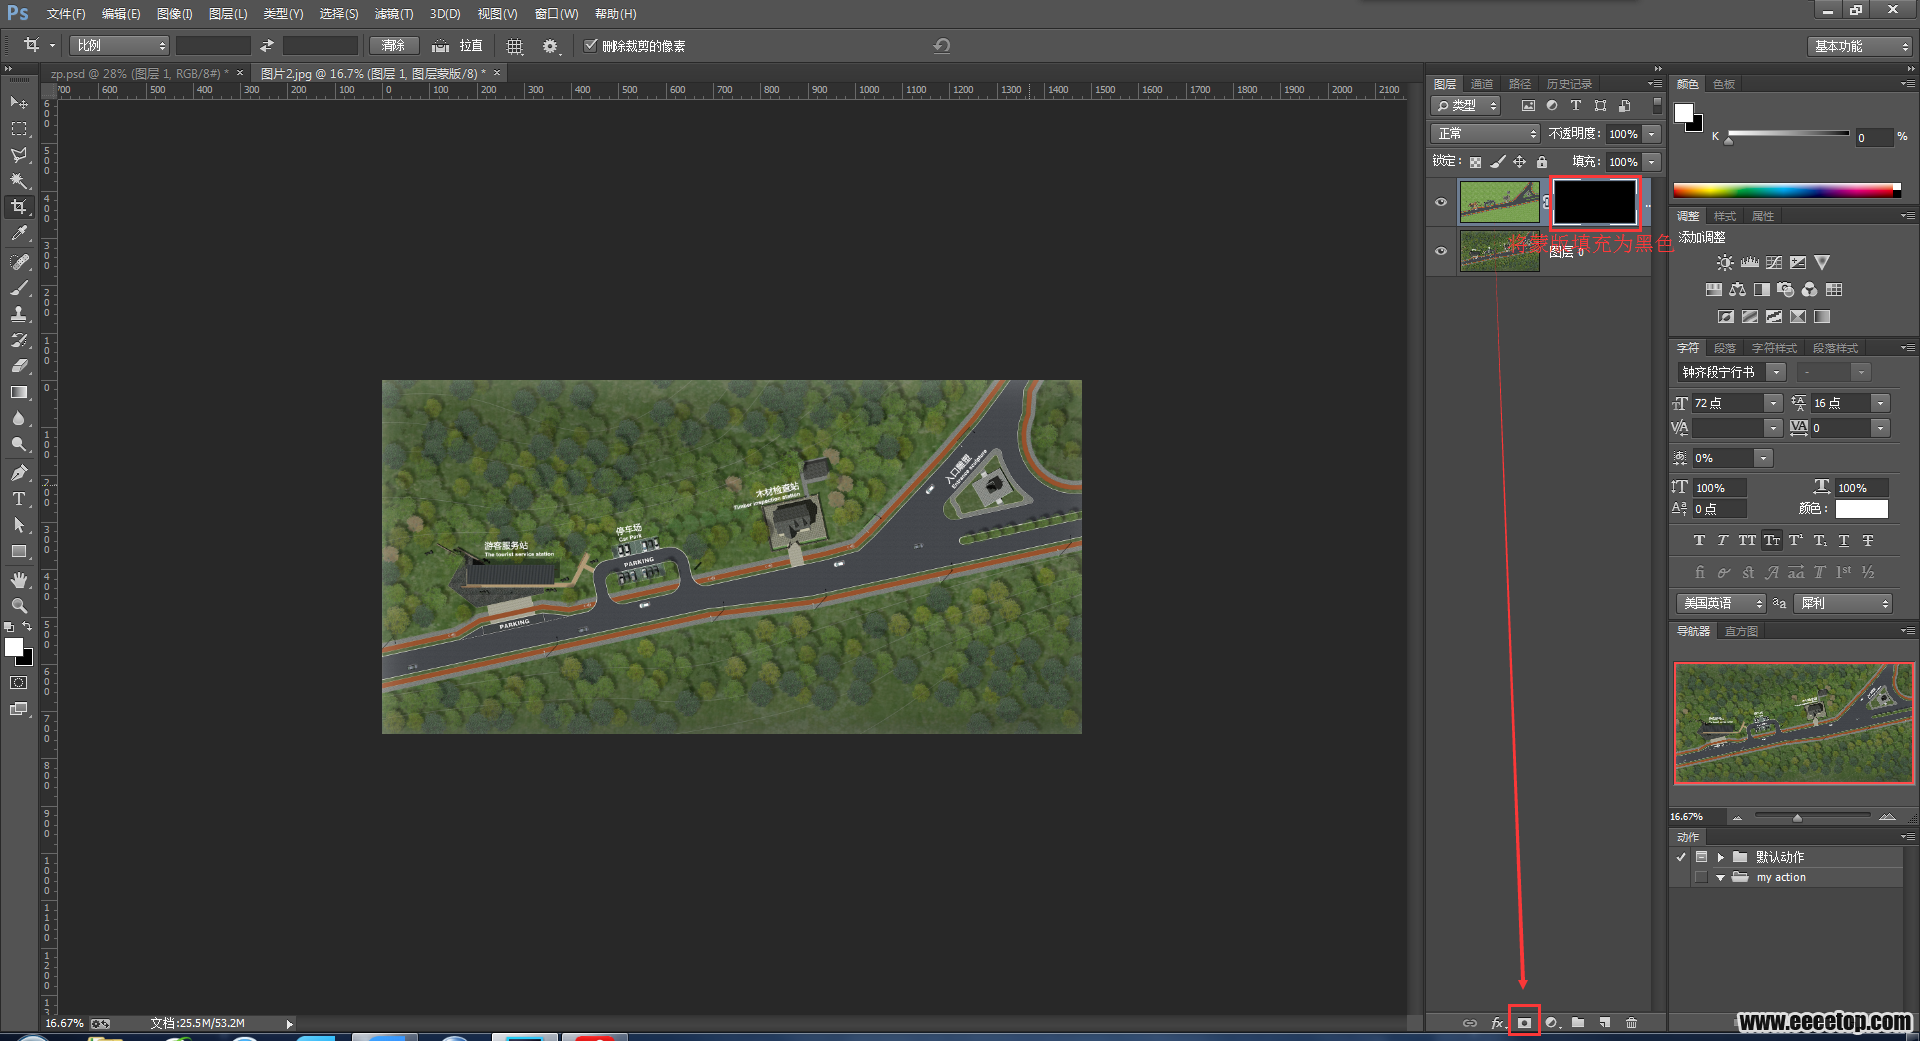Add a Levels adjustment
Screen dimensions: 1920x1041
click(1749, 263)
